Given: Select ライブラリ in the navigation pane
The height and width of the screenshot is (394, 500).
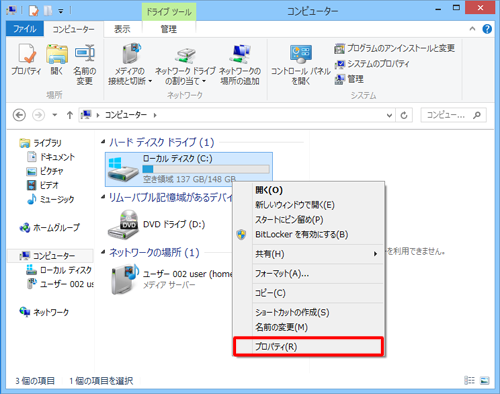Looking at the screenshot, I should click(x=40, y=143).
